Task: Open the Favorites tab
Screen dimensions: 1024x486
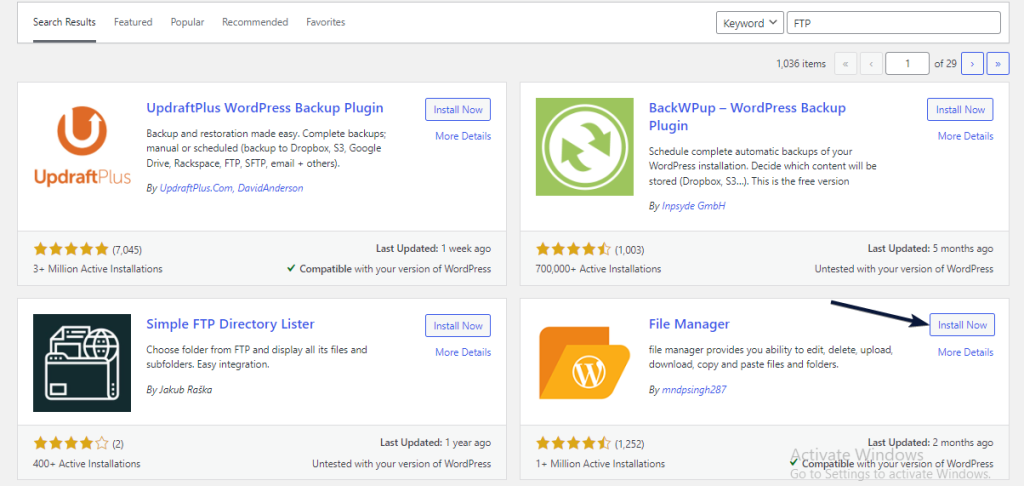Action: 325,22
